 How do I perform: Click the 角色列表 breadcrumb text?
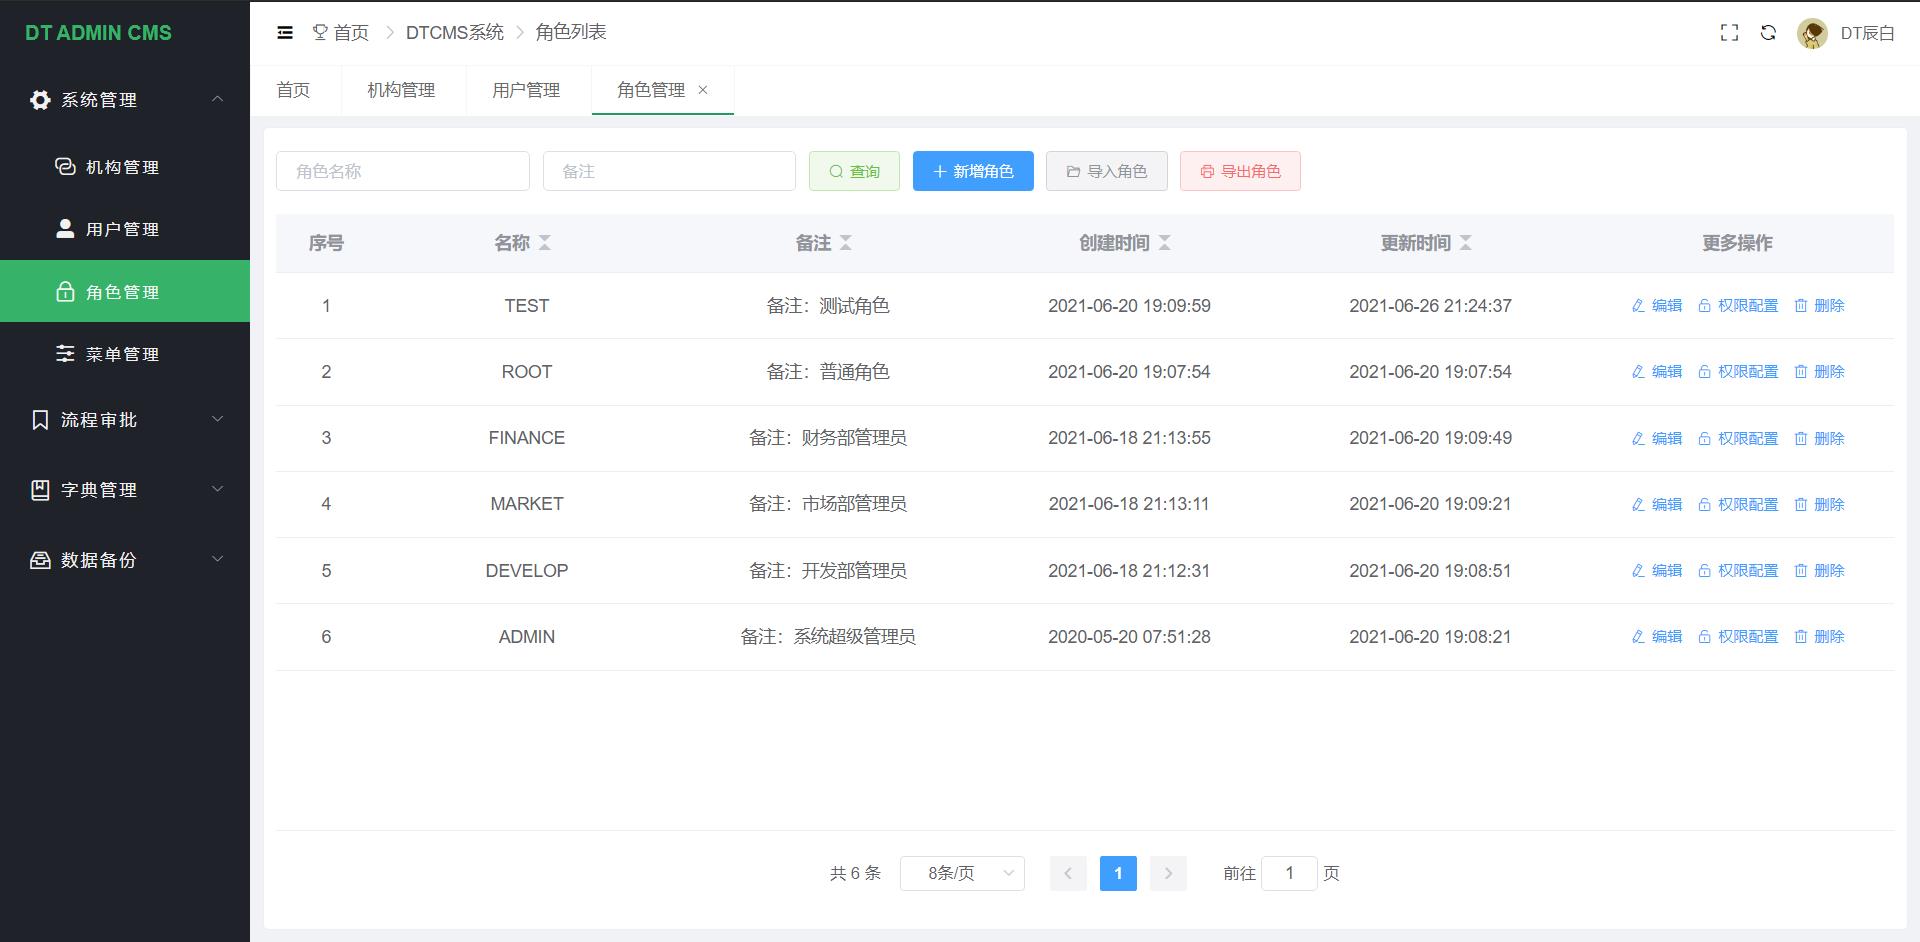click(x=571, y=33)
